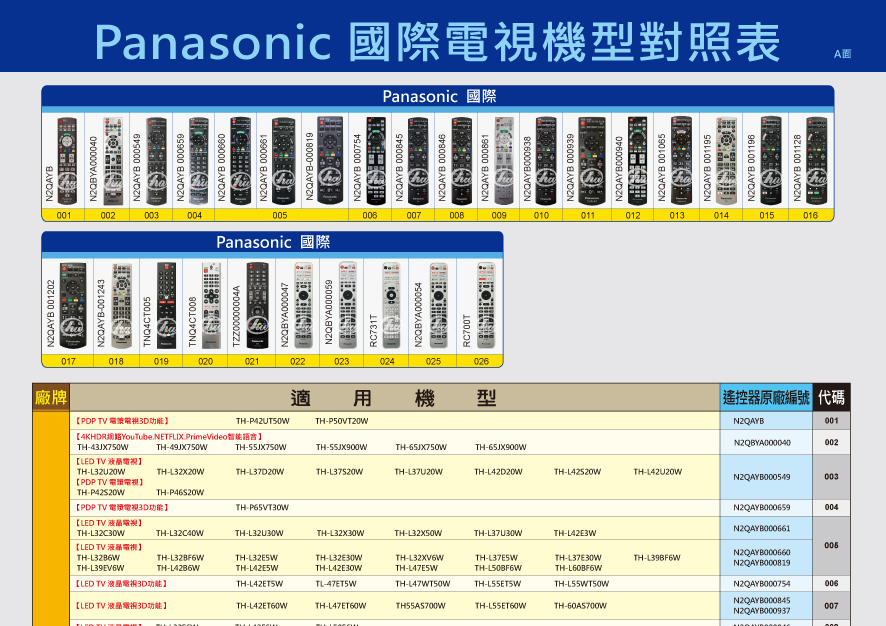Click the red 4KHDR YouTube.NETFLIX.PrimeVideo category label
Image resolution: width=886 pixels, height=626 pixels.
169,437
